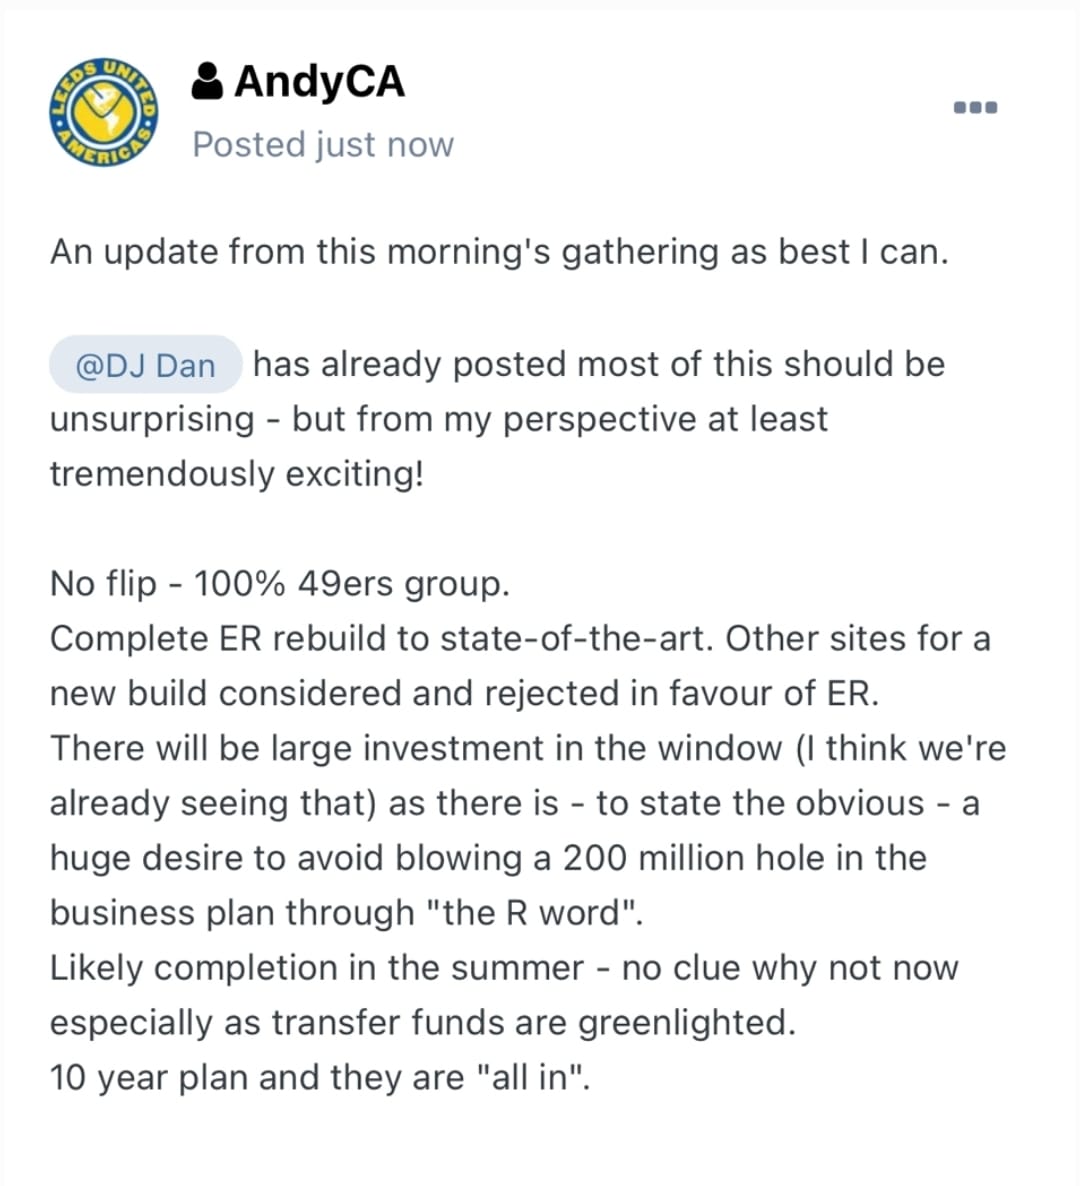This screenshot has width=1080, height=1186.
Task: Open the three-dot post options menu
Action: (x=975, y=107)
